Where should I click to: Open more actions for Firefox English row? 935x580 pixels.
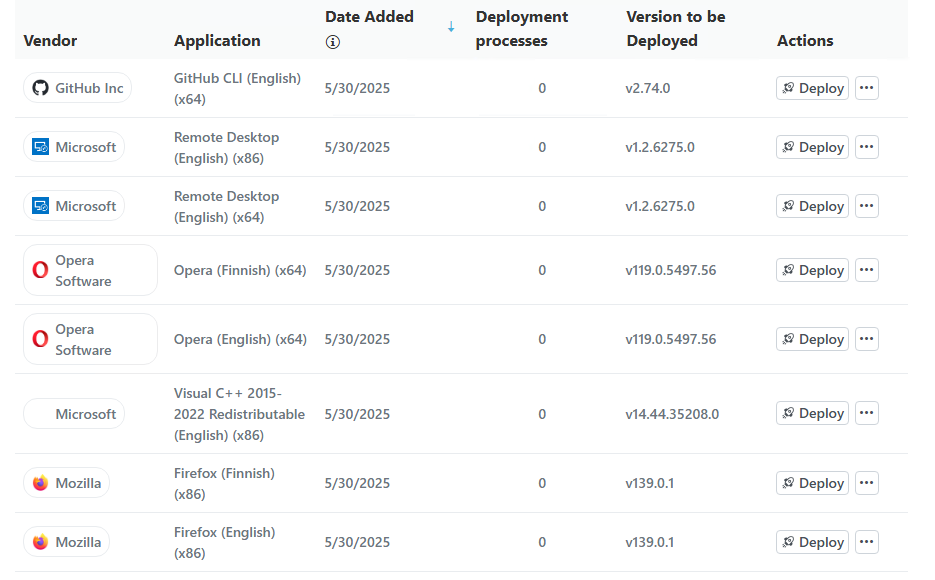(866, 542)
